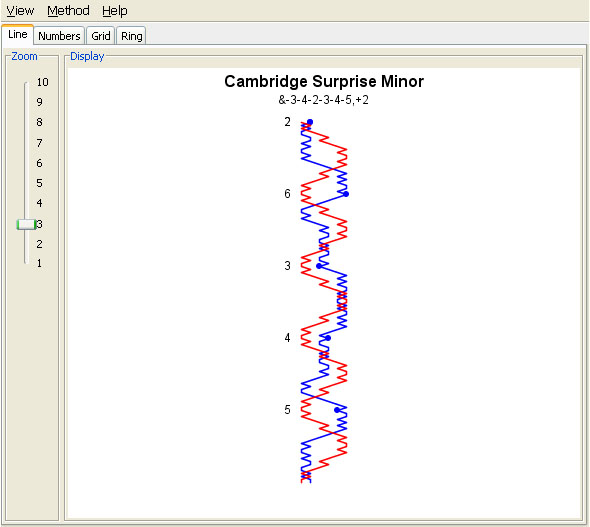Image resolution: width=590 pixels, height=527 pixels.
Task: Switch to the Grid tab
Action: (x=100, y=36)
